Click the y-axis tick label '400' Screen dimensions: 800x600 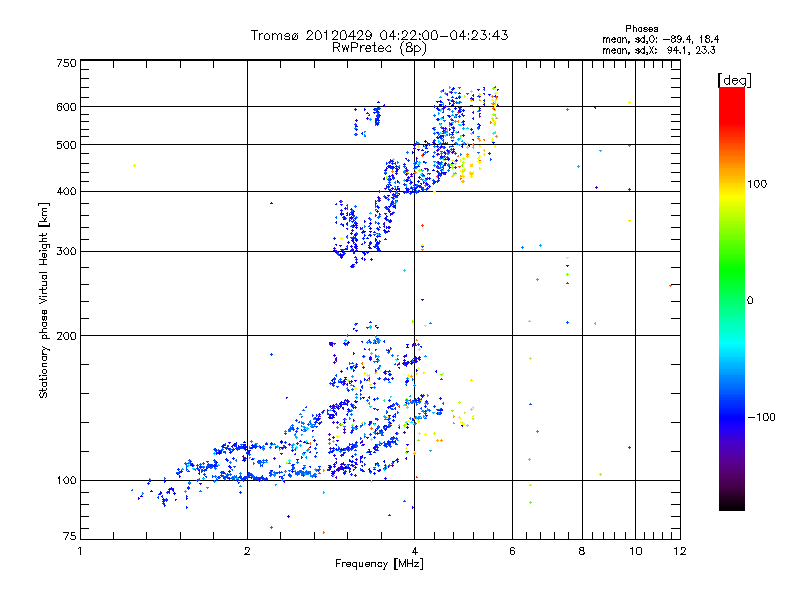click(66, 192)
